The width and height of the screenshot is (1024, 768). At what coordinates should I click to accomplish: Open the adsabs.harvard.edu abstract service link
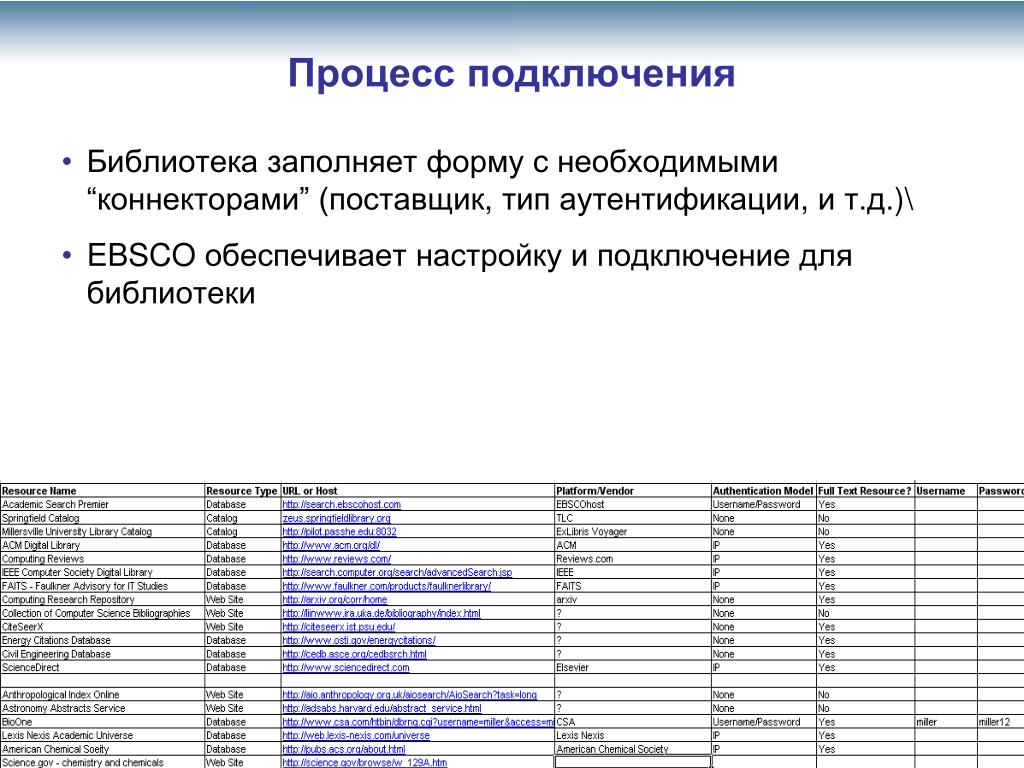381,708
